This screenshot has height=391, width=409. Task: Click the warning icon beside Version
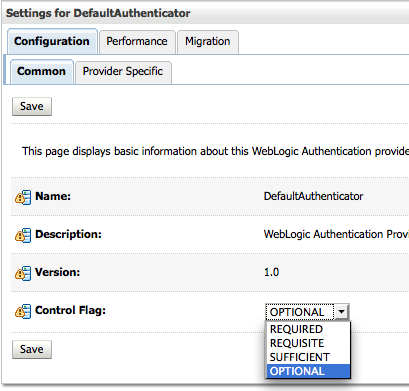(23, 273)
